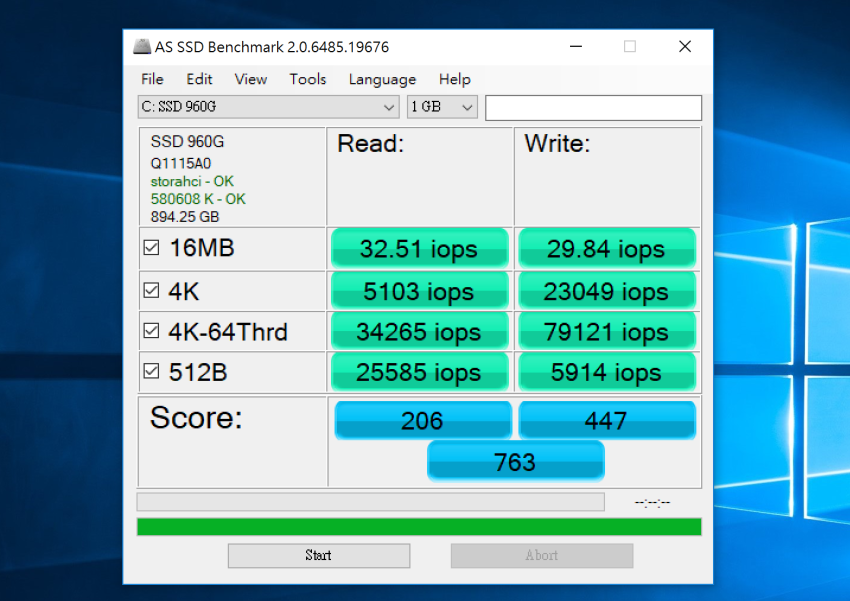Click the total score field showing 763
The height and width of the screenshot is (601, 850).
(515, 461)
